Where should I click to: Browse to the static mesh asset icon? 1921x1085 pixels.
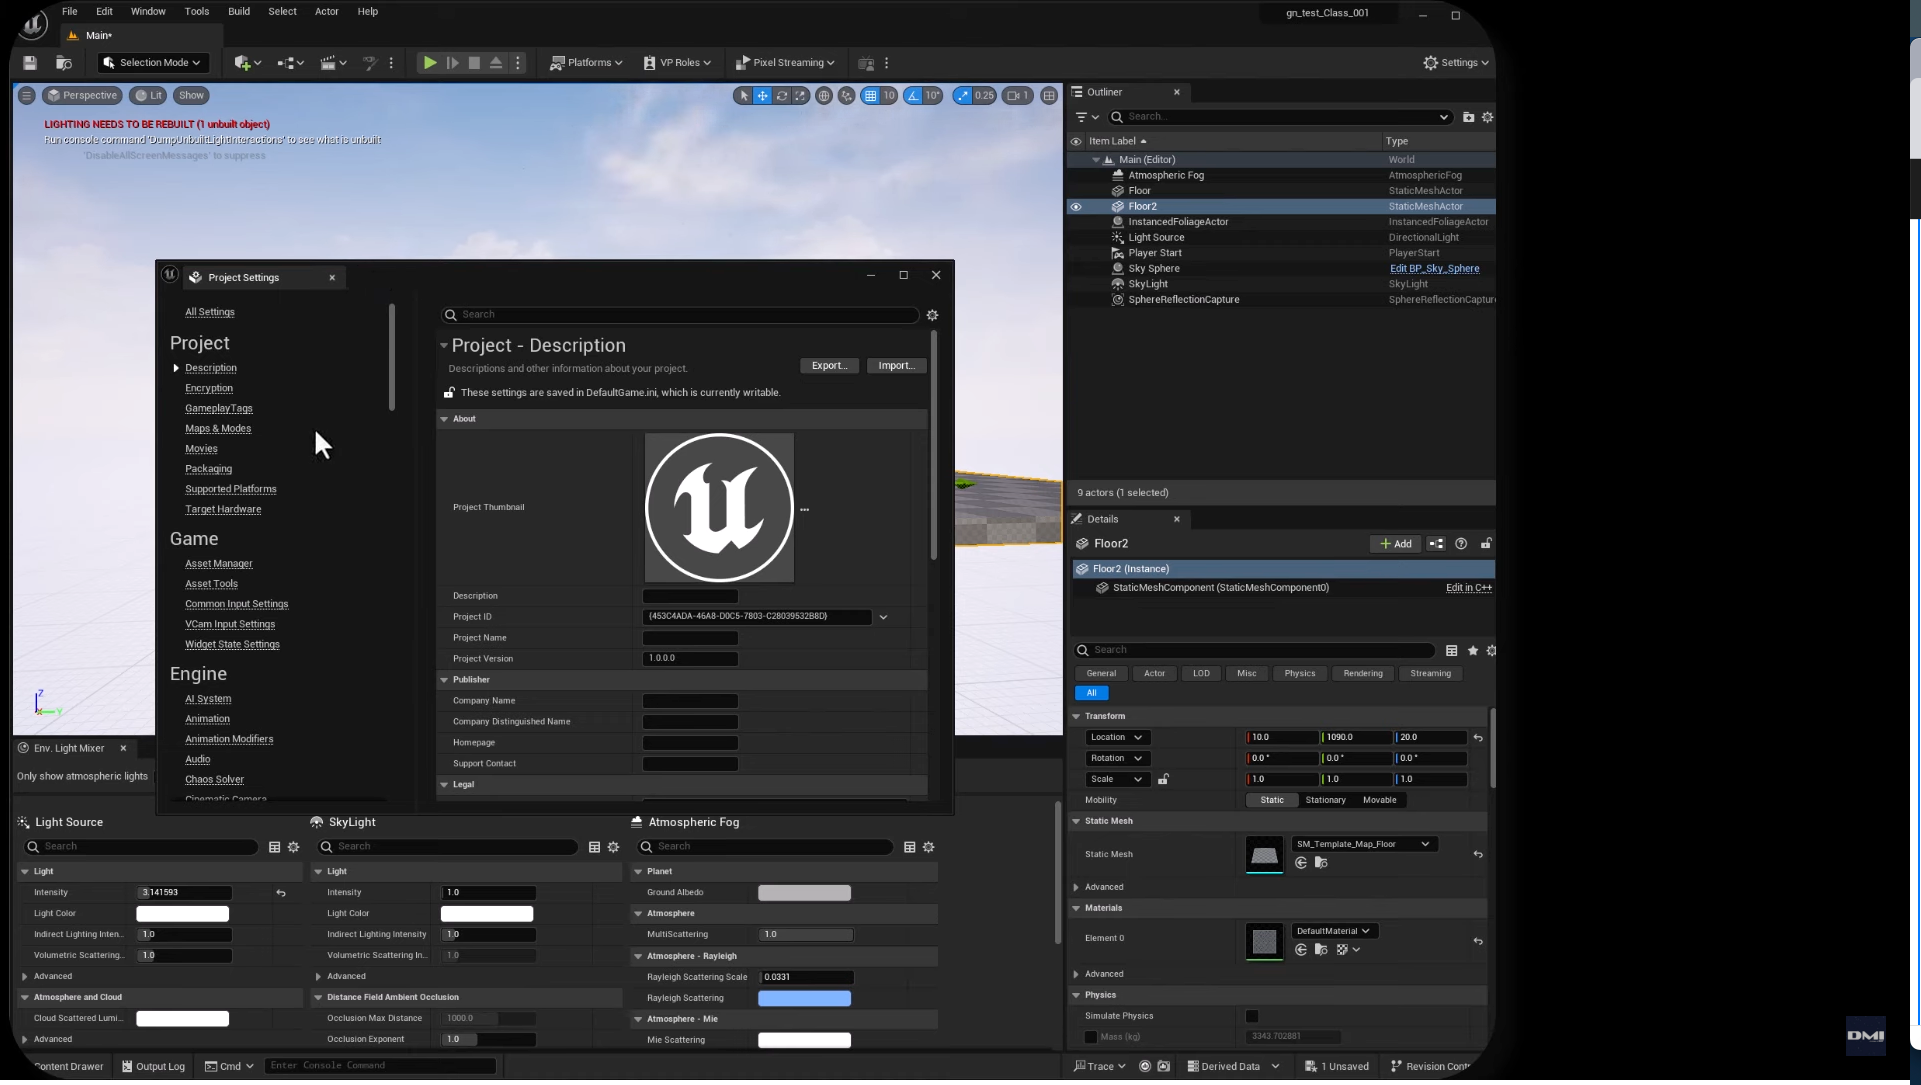click(x=1321, y=863)
